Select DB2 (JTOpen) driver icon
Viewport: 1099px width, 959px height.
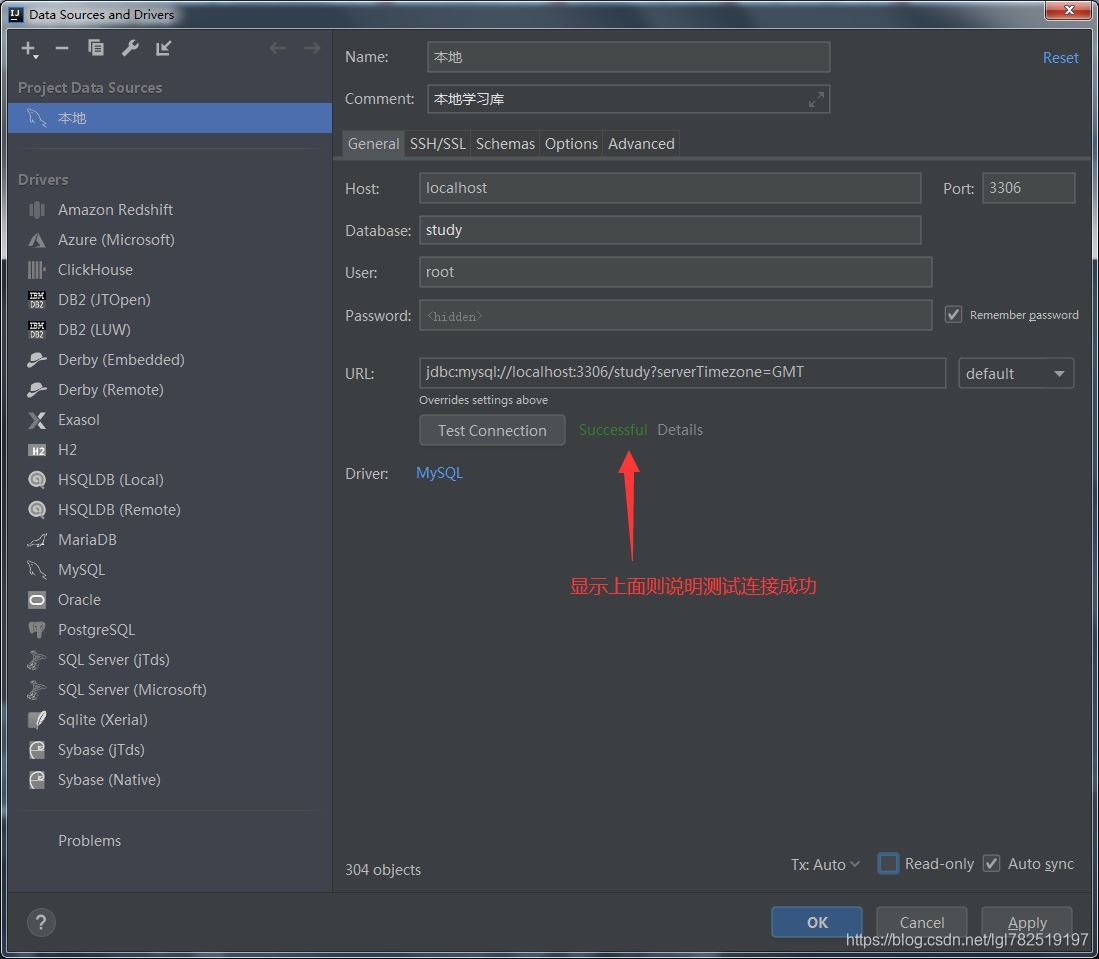[36, 300]
